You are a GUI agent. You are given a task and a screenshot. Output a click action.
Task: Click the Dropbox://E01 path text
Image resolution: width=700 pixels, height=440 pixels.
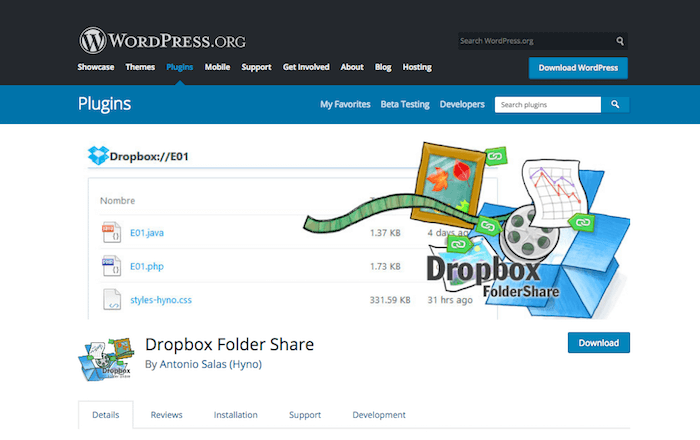point(149,156)
